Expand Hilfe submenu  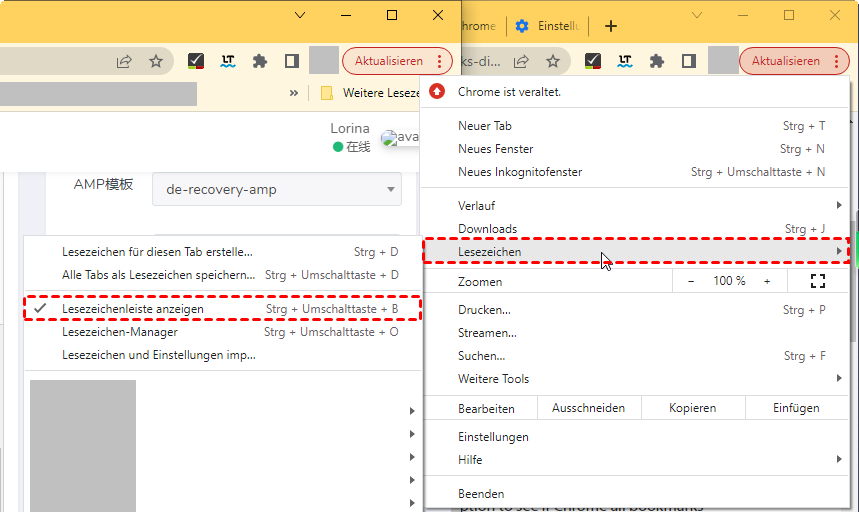635,460
